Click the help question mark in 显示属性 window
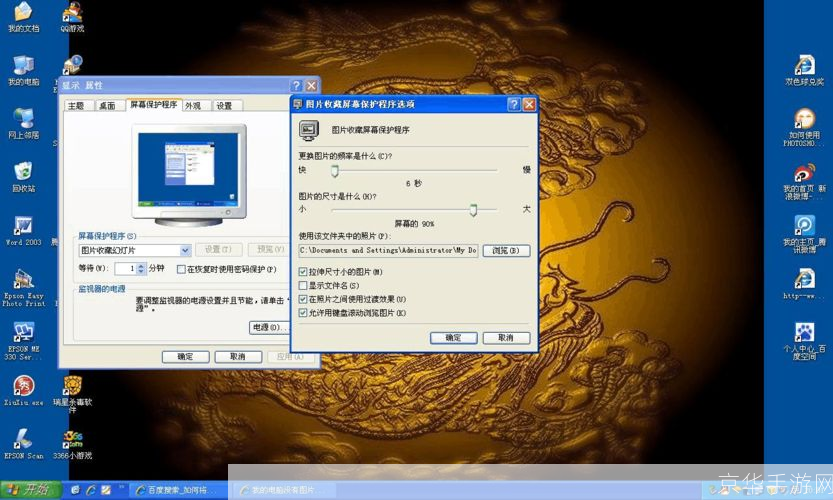Image resolution: width=833 pixels, height=500 pixels. [x=296, y=85]
